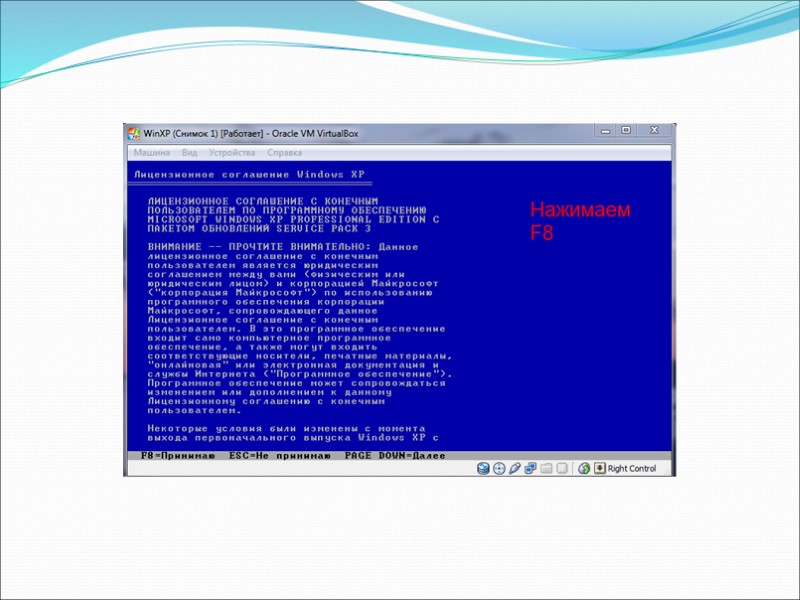This screenshot has width=800, height=600.
Task: Click the keyboard capture arrow icon
Action: tap(600, 468)
